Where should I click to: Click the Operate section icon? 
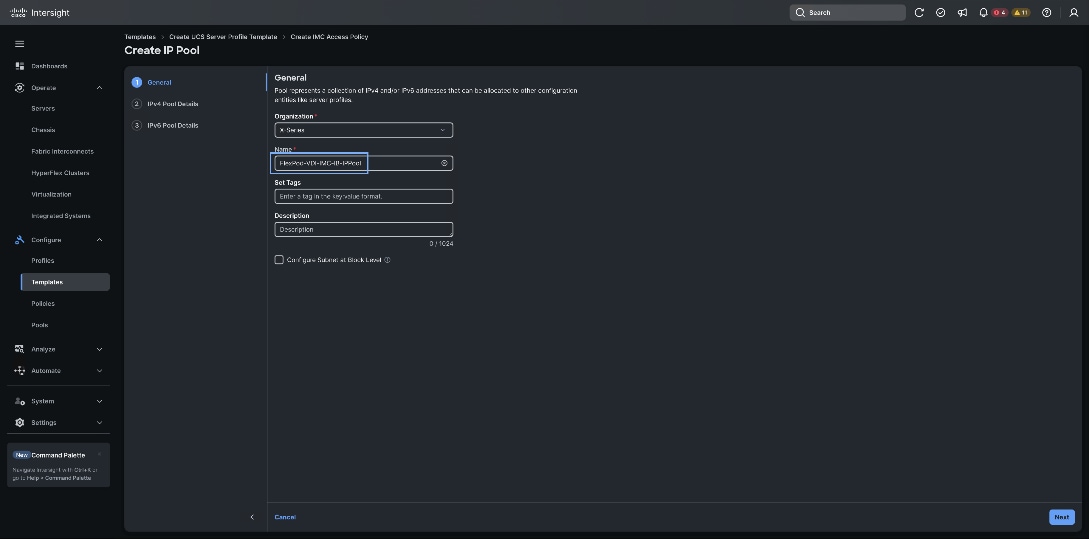pyautogui.click(x=19, y=88)
